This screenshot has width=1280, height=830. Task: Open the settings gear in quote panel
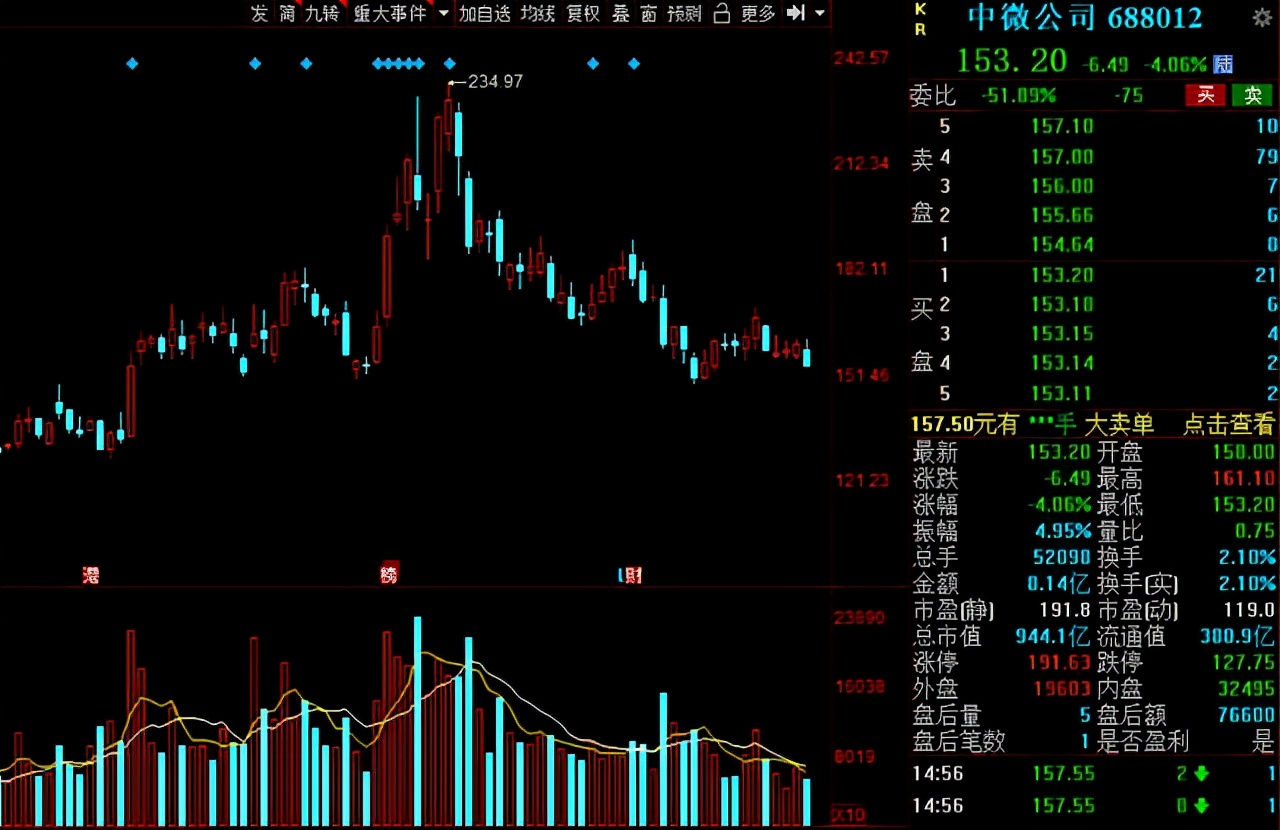[1262, 18]
